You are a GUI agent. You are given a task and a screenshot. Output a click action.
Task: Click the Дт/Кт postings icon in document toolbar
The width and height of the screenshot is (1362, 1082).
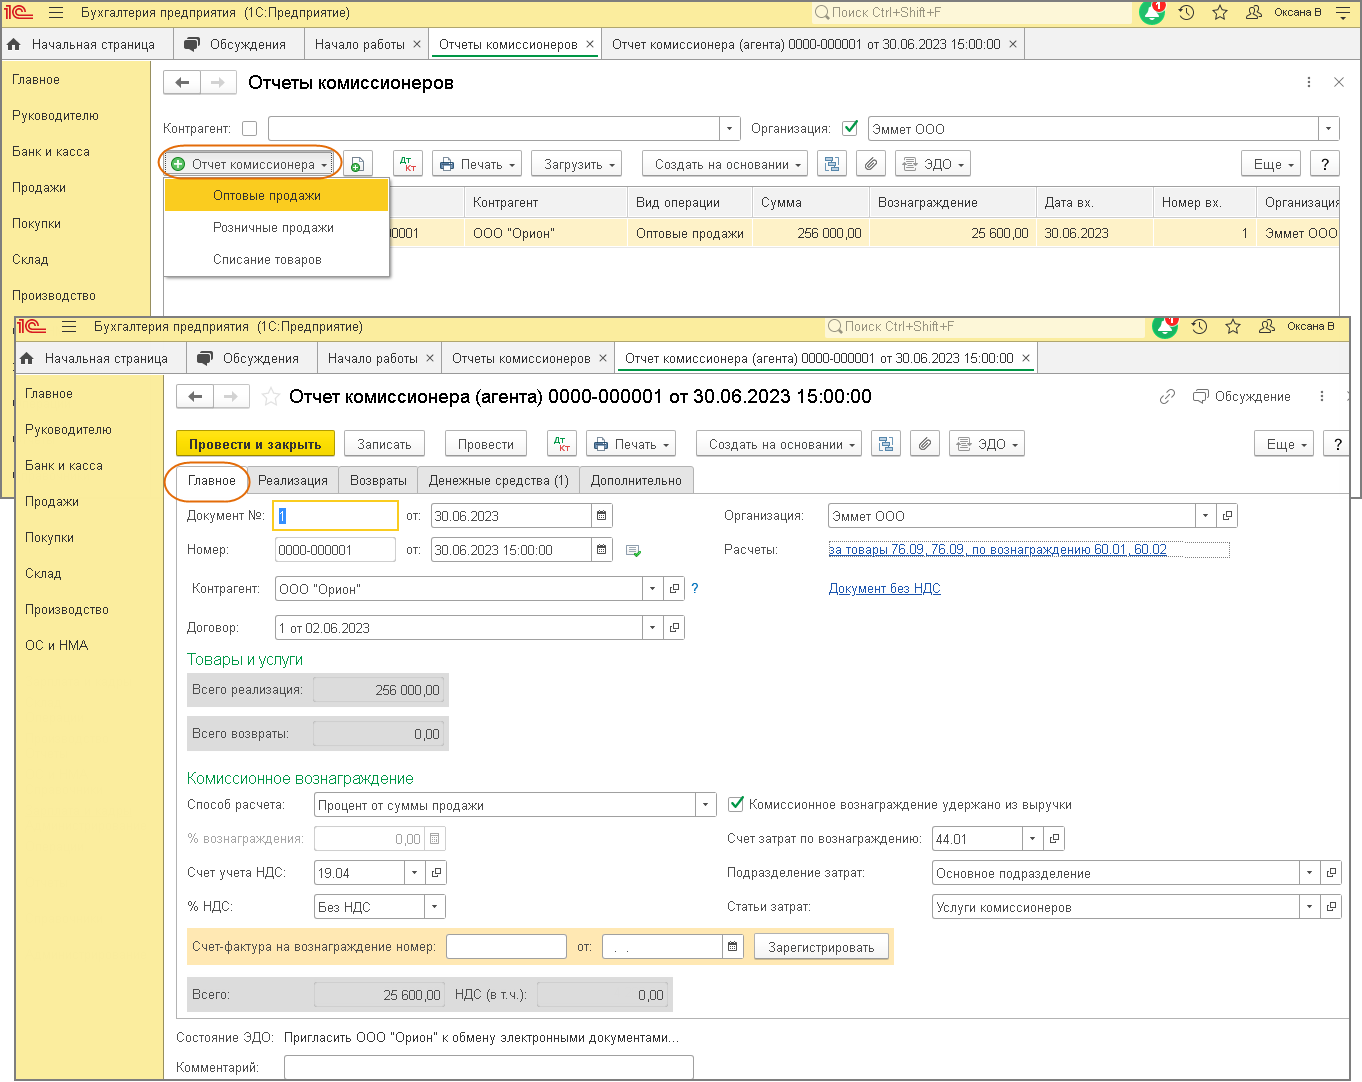coord(562,444)
